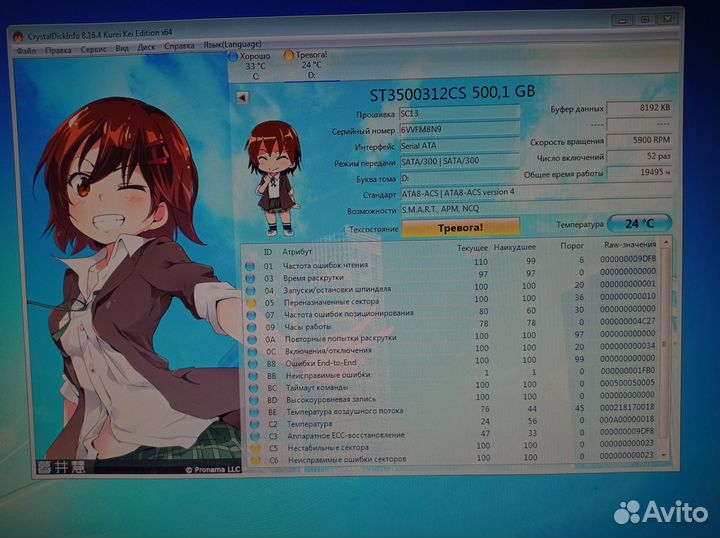The height and width of the screenshot is (538, 720).
Task: Click the yellow Тревога! health status button
Action: pyautogui.click(x=460, y=228)
